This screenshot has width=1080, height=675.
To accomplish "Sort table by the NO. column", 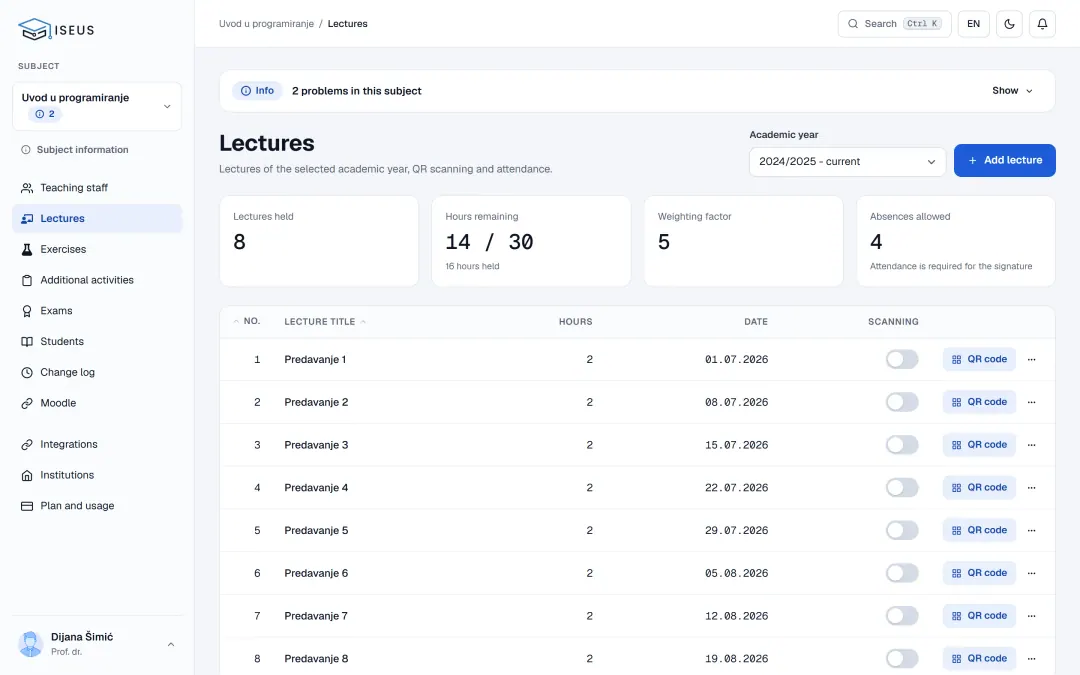I will click(x=247, y=322).
